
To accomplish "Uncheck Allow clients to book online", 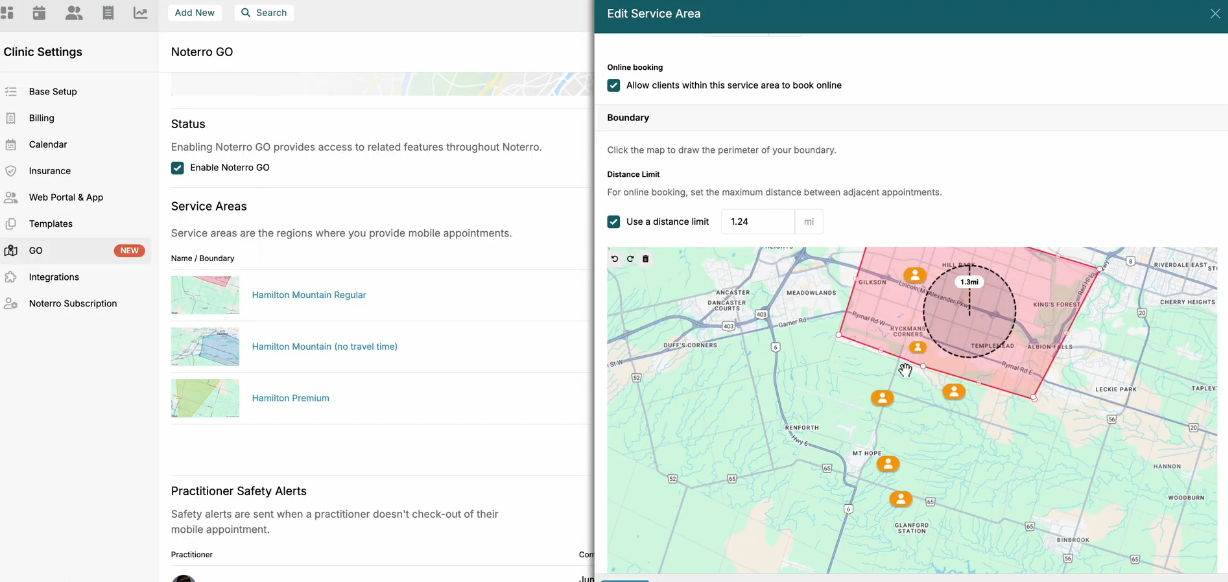I will [613, 85].
